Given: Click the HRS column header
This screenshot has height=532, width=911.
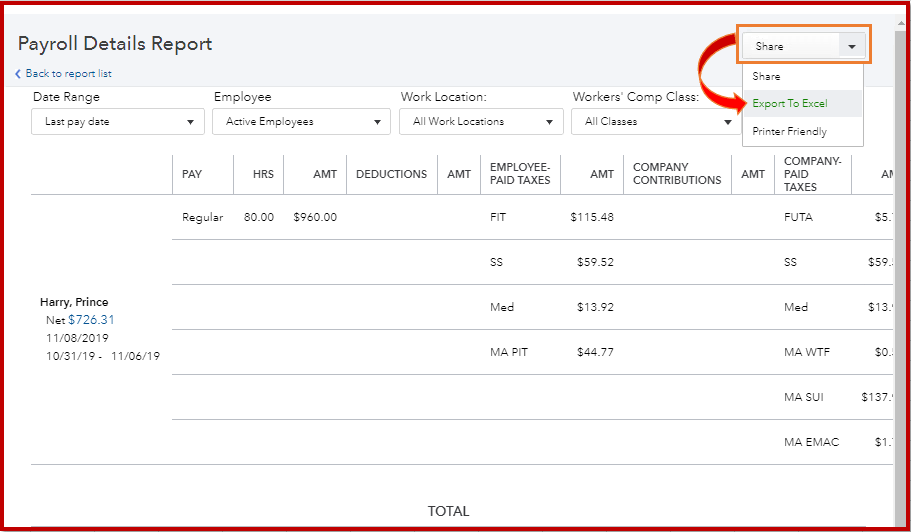Looking at the screenshot, I should point(263,174).
